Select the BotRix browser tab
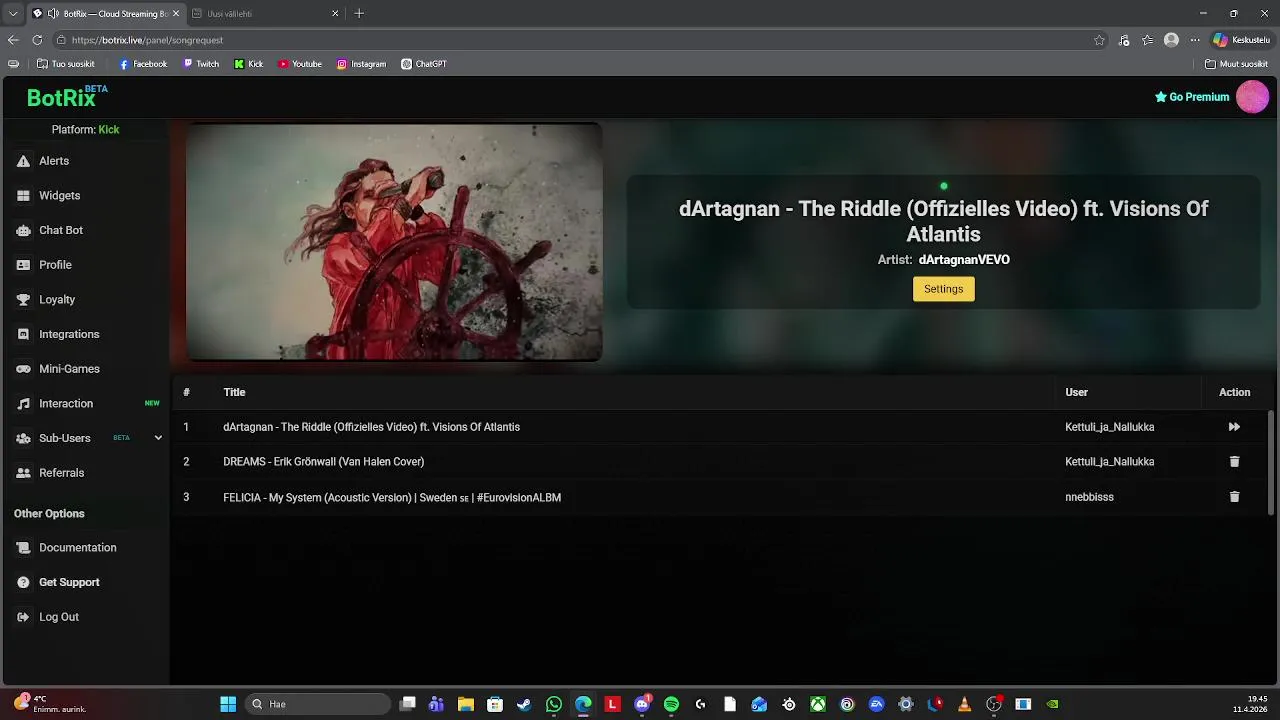Image resolution: width=1280 pixels, height=720 pixels. click(105, 14)
